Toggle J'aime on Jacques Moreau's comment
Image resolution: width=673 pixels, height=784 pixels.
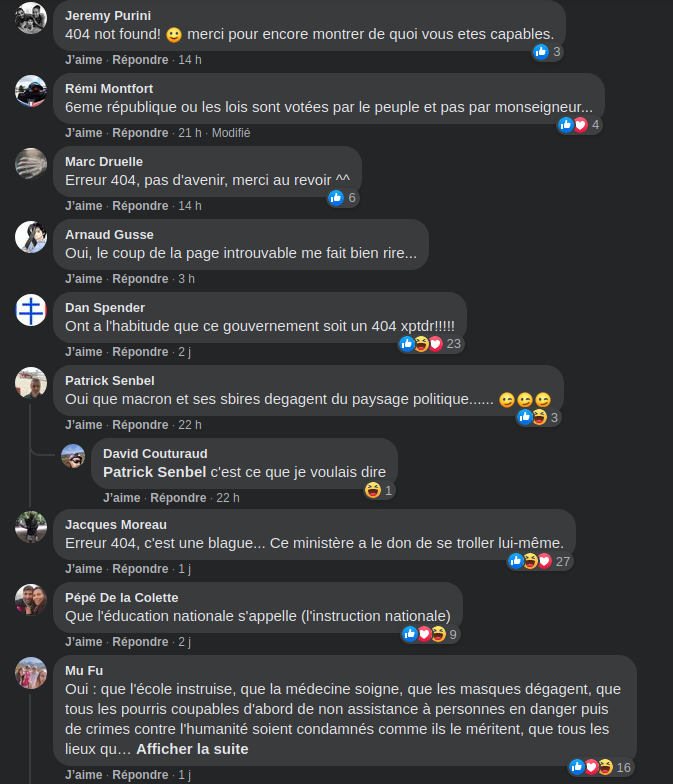pyautogui.click(x=84, y=569)
